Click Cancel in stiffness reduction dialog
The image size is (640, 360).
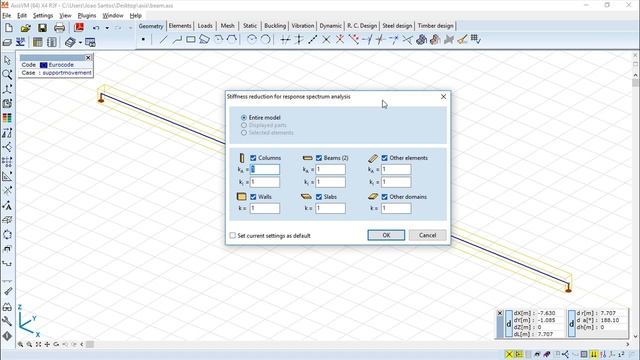(427, 235)
